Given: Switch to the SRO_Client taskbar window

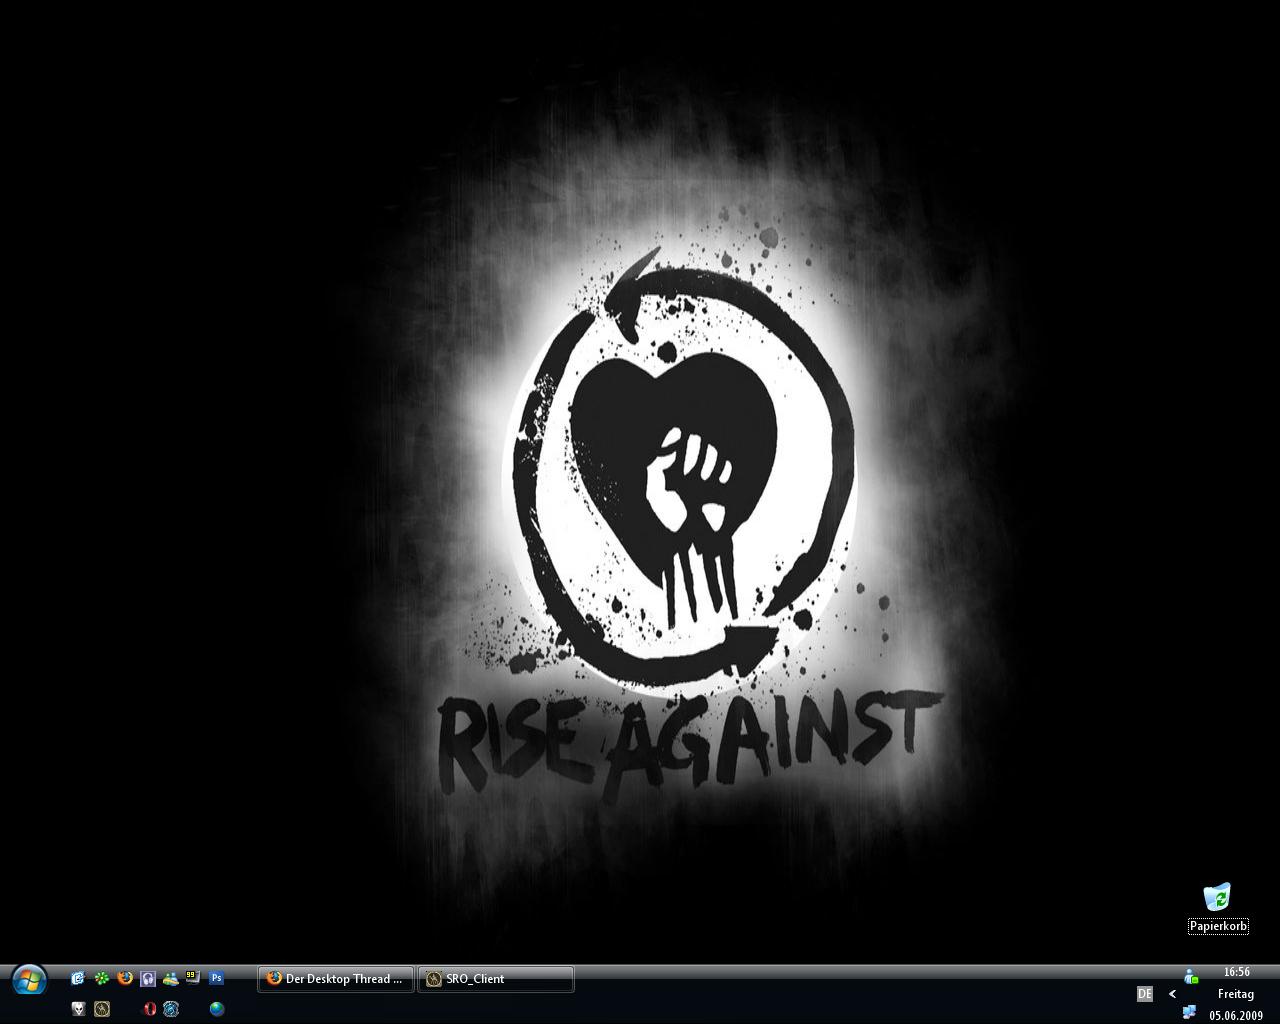Looking at the screenshot, I should click(496, 979).
